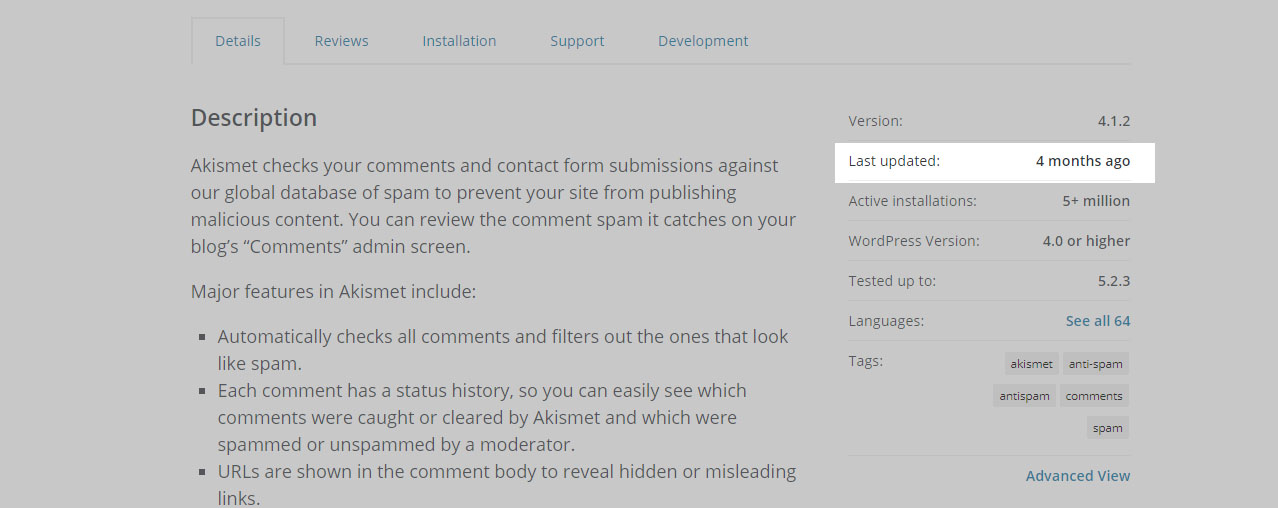Click the 'Automatically checks all comments' bullet
The height and width of the screenshot is (508, 1278).
pyautogui.click(x=503, y=350)
